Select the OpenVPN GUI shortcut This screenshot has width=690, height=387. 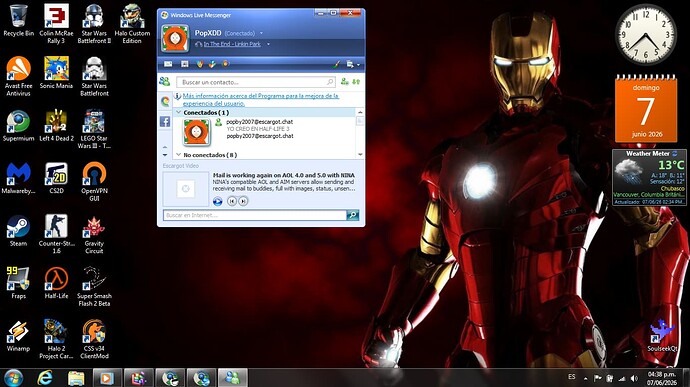pos(94,181)
